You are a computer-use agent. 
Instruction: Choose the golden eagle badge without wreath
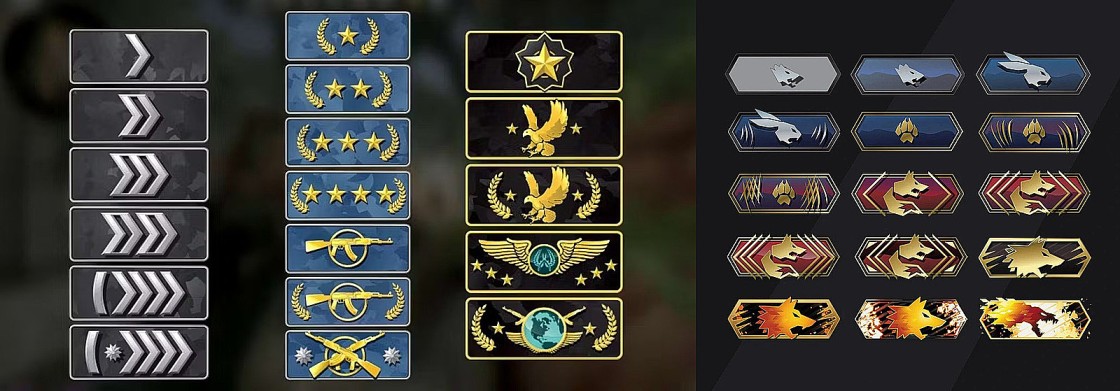click(x=544, y=128)
